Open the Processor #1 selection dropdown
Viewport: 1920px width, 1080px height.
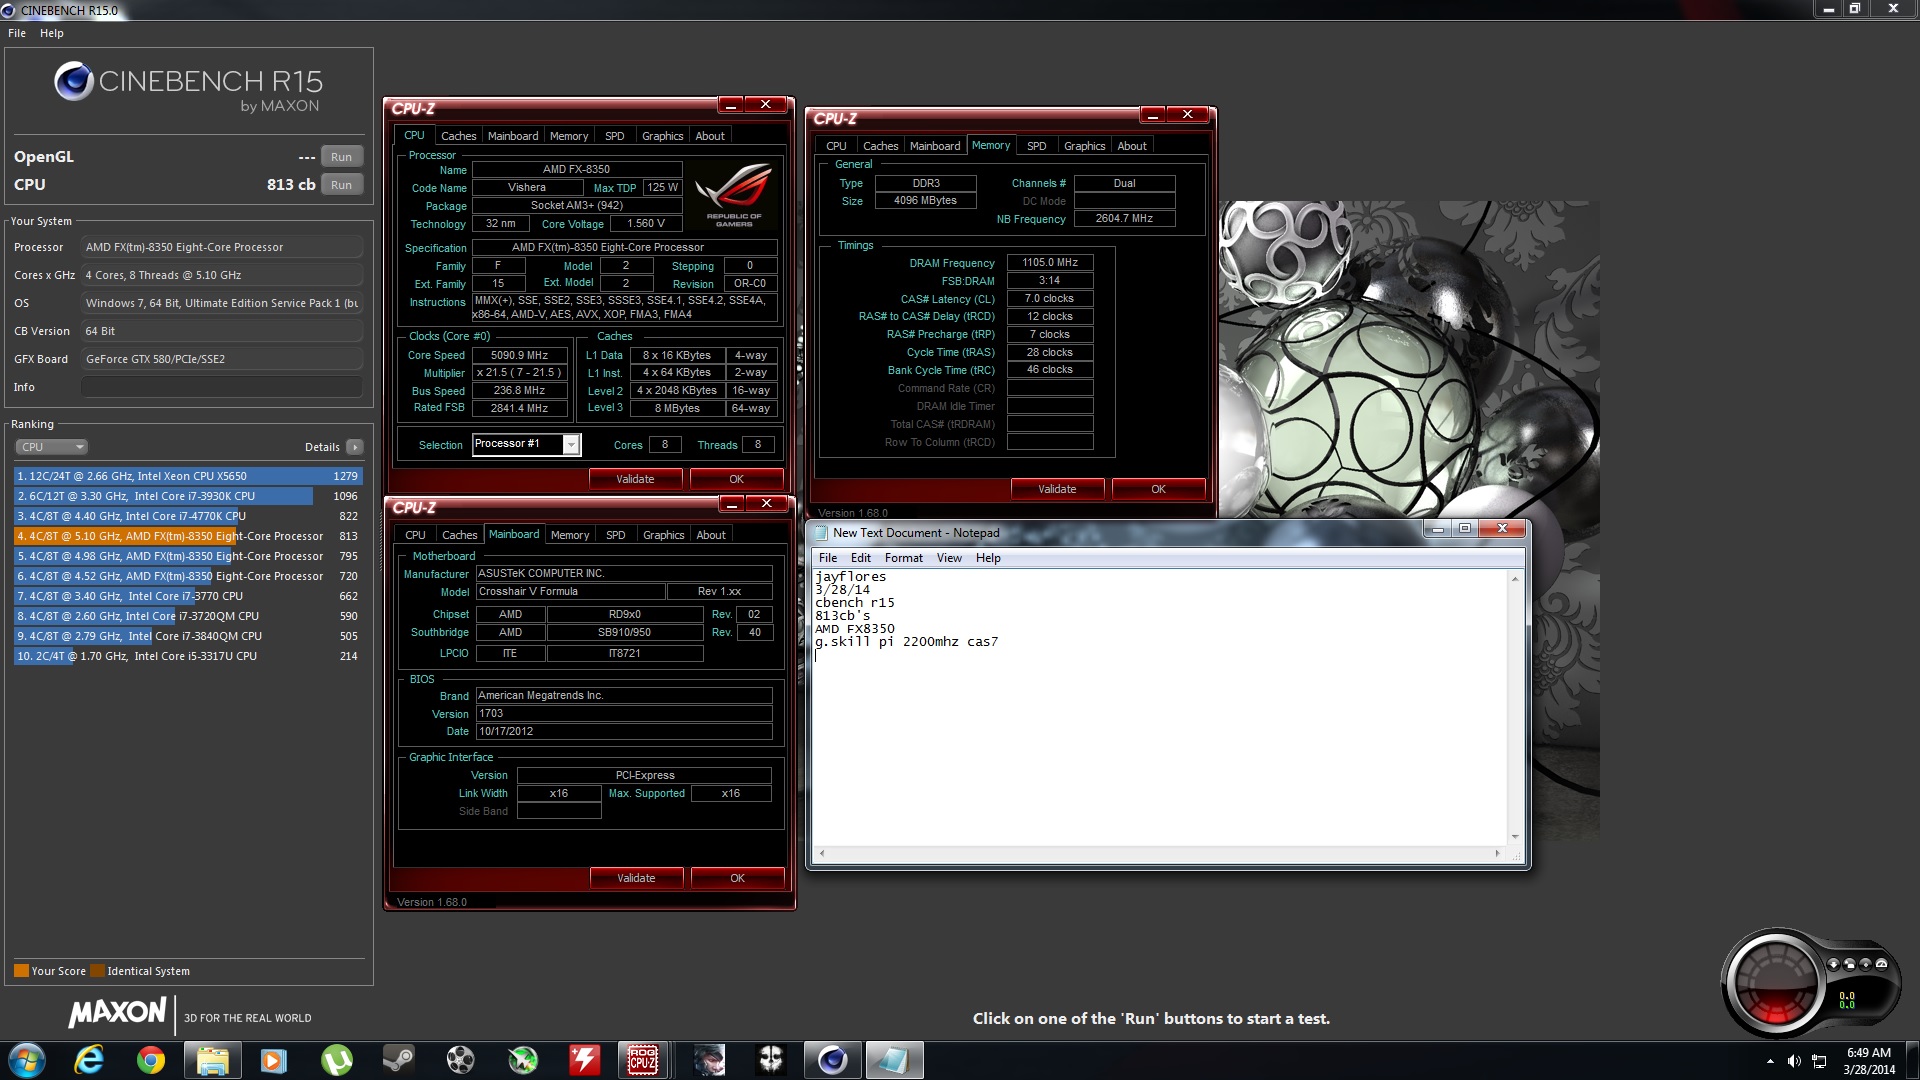571,444
